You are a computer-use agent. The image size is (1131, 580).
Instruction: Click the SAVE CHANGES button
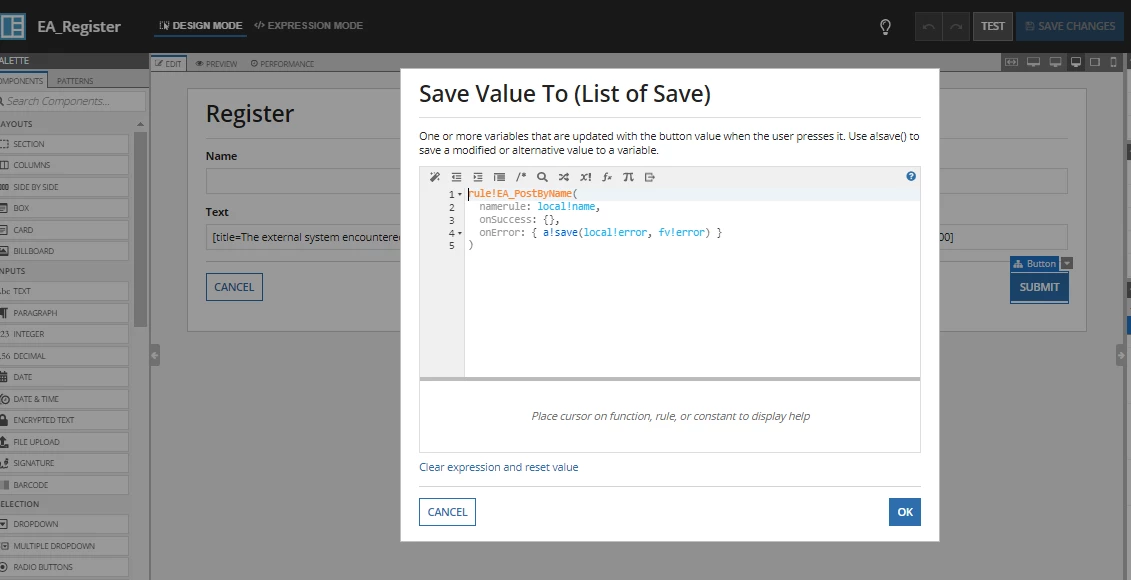[1070, 26]
